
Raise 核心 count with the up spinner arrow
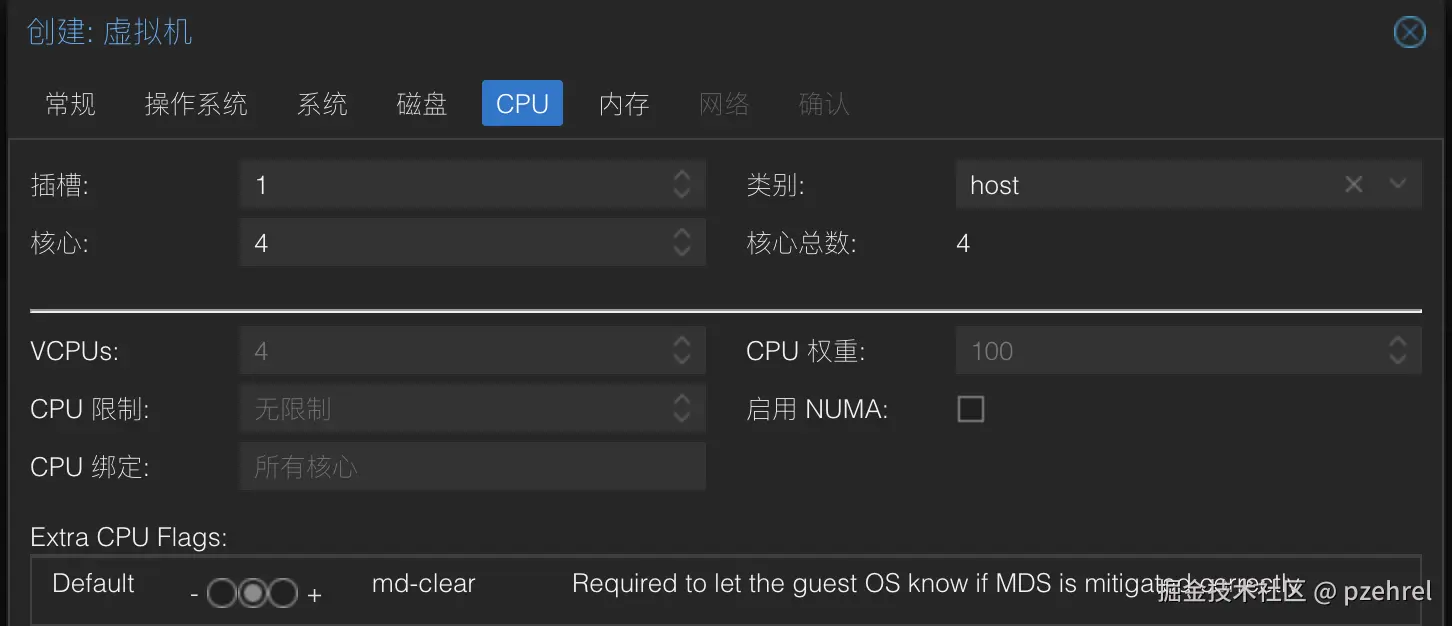click(x=681, y=236)
